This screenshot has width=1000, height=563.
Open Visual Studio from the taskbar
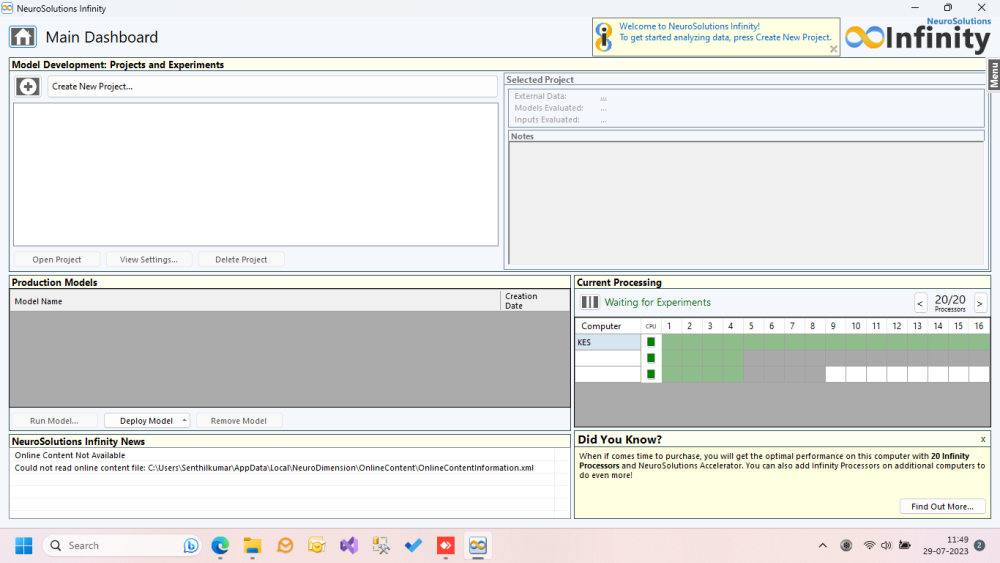pos(348,545)
